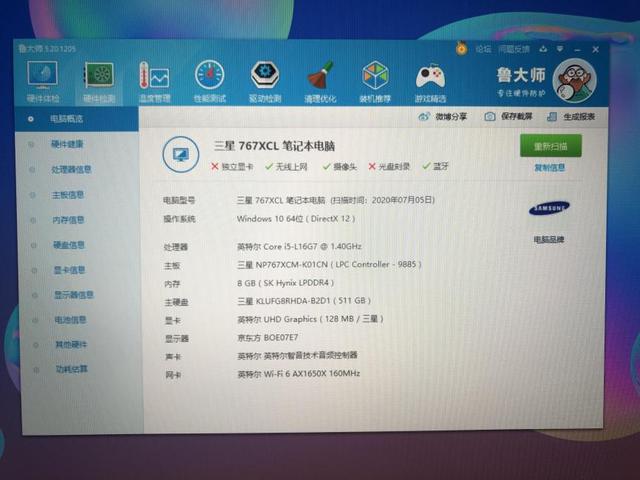Click the 电脑品牌 label under logo
Viewport: 640px width, 480px height.
click(x=549, y=240)
